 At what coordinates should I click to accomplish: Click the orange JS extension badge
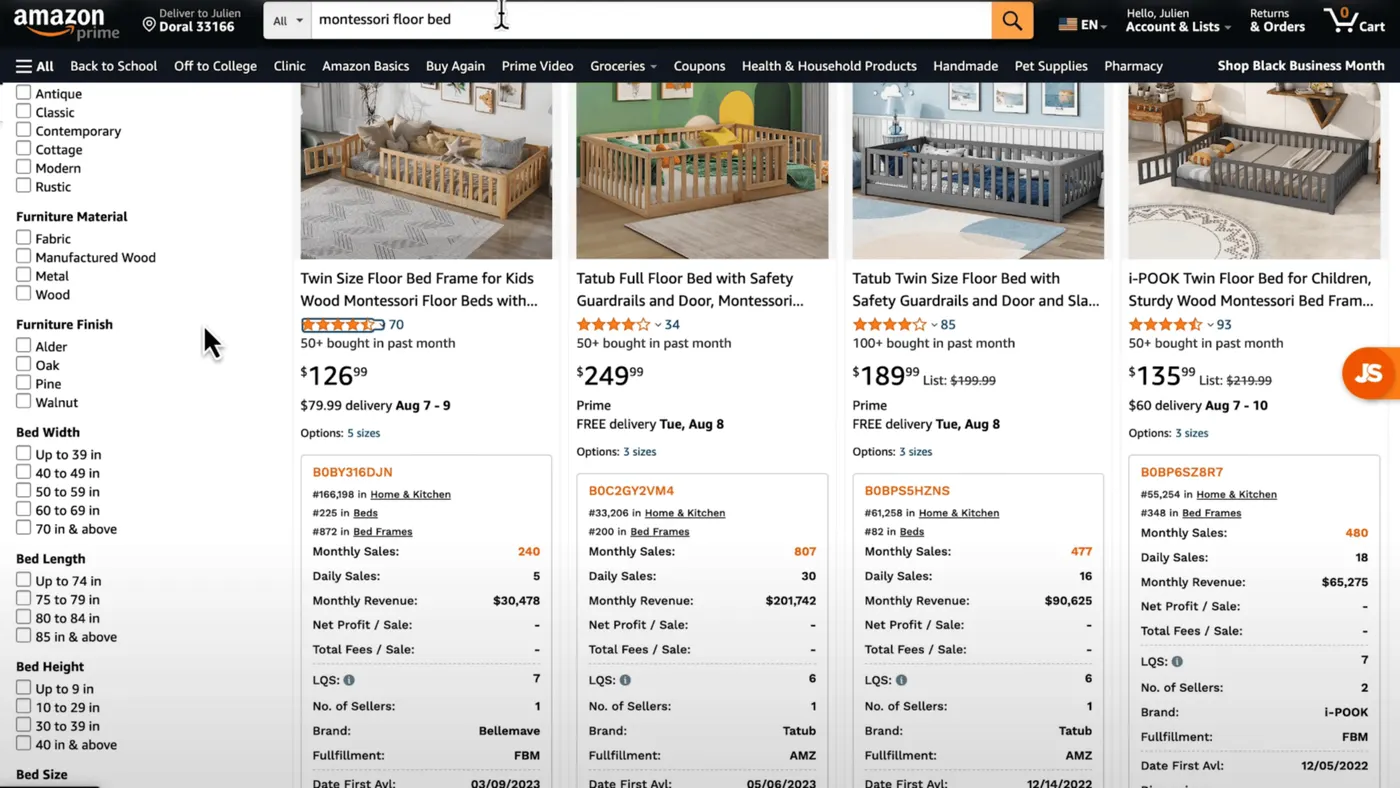click(x=1369, y=373)
